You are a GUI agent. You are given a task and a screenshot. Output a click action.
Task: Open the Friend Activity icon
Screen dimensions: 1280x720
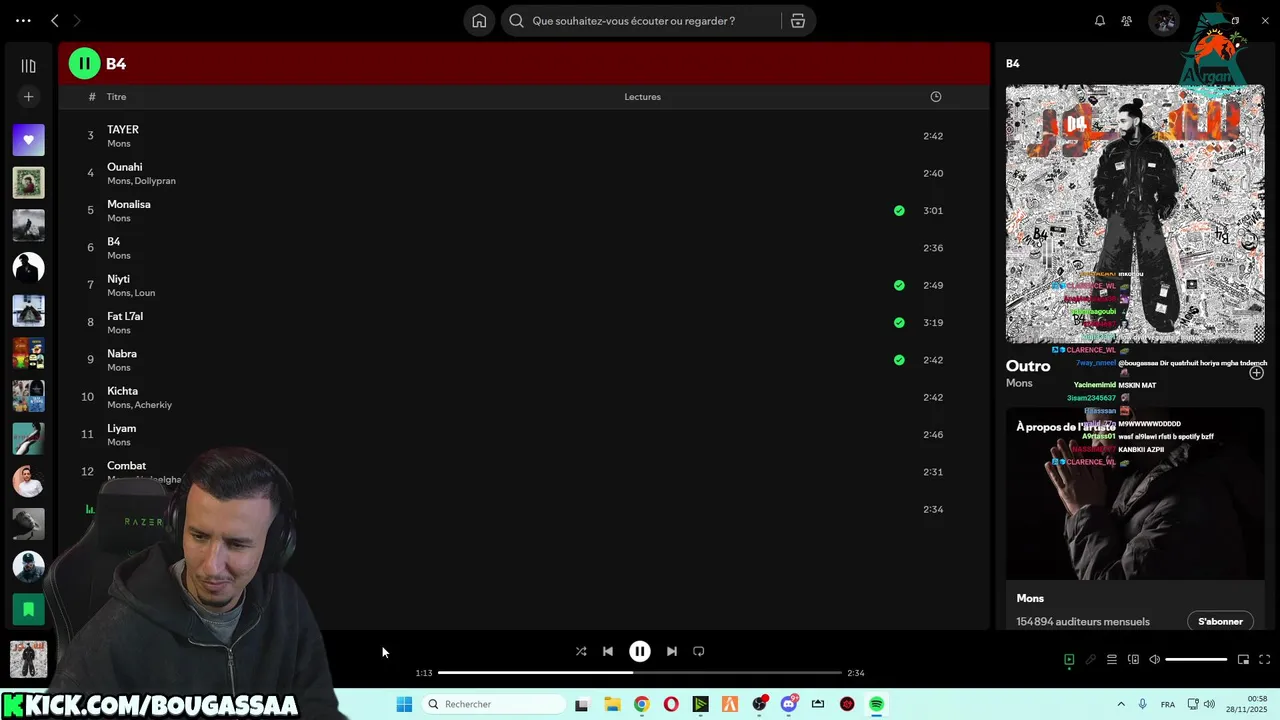1127,21
